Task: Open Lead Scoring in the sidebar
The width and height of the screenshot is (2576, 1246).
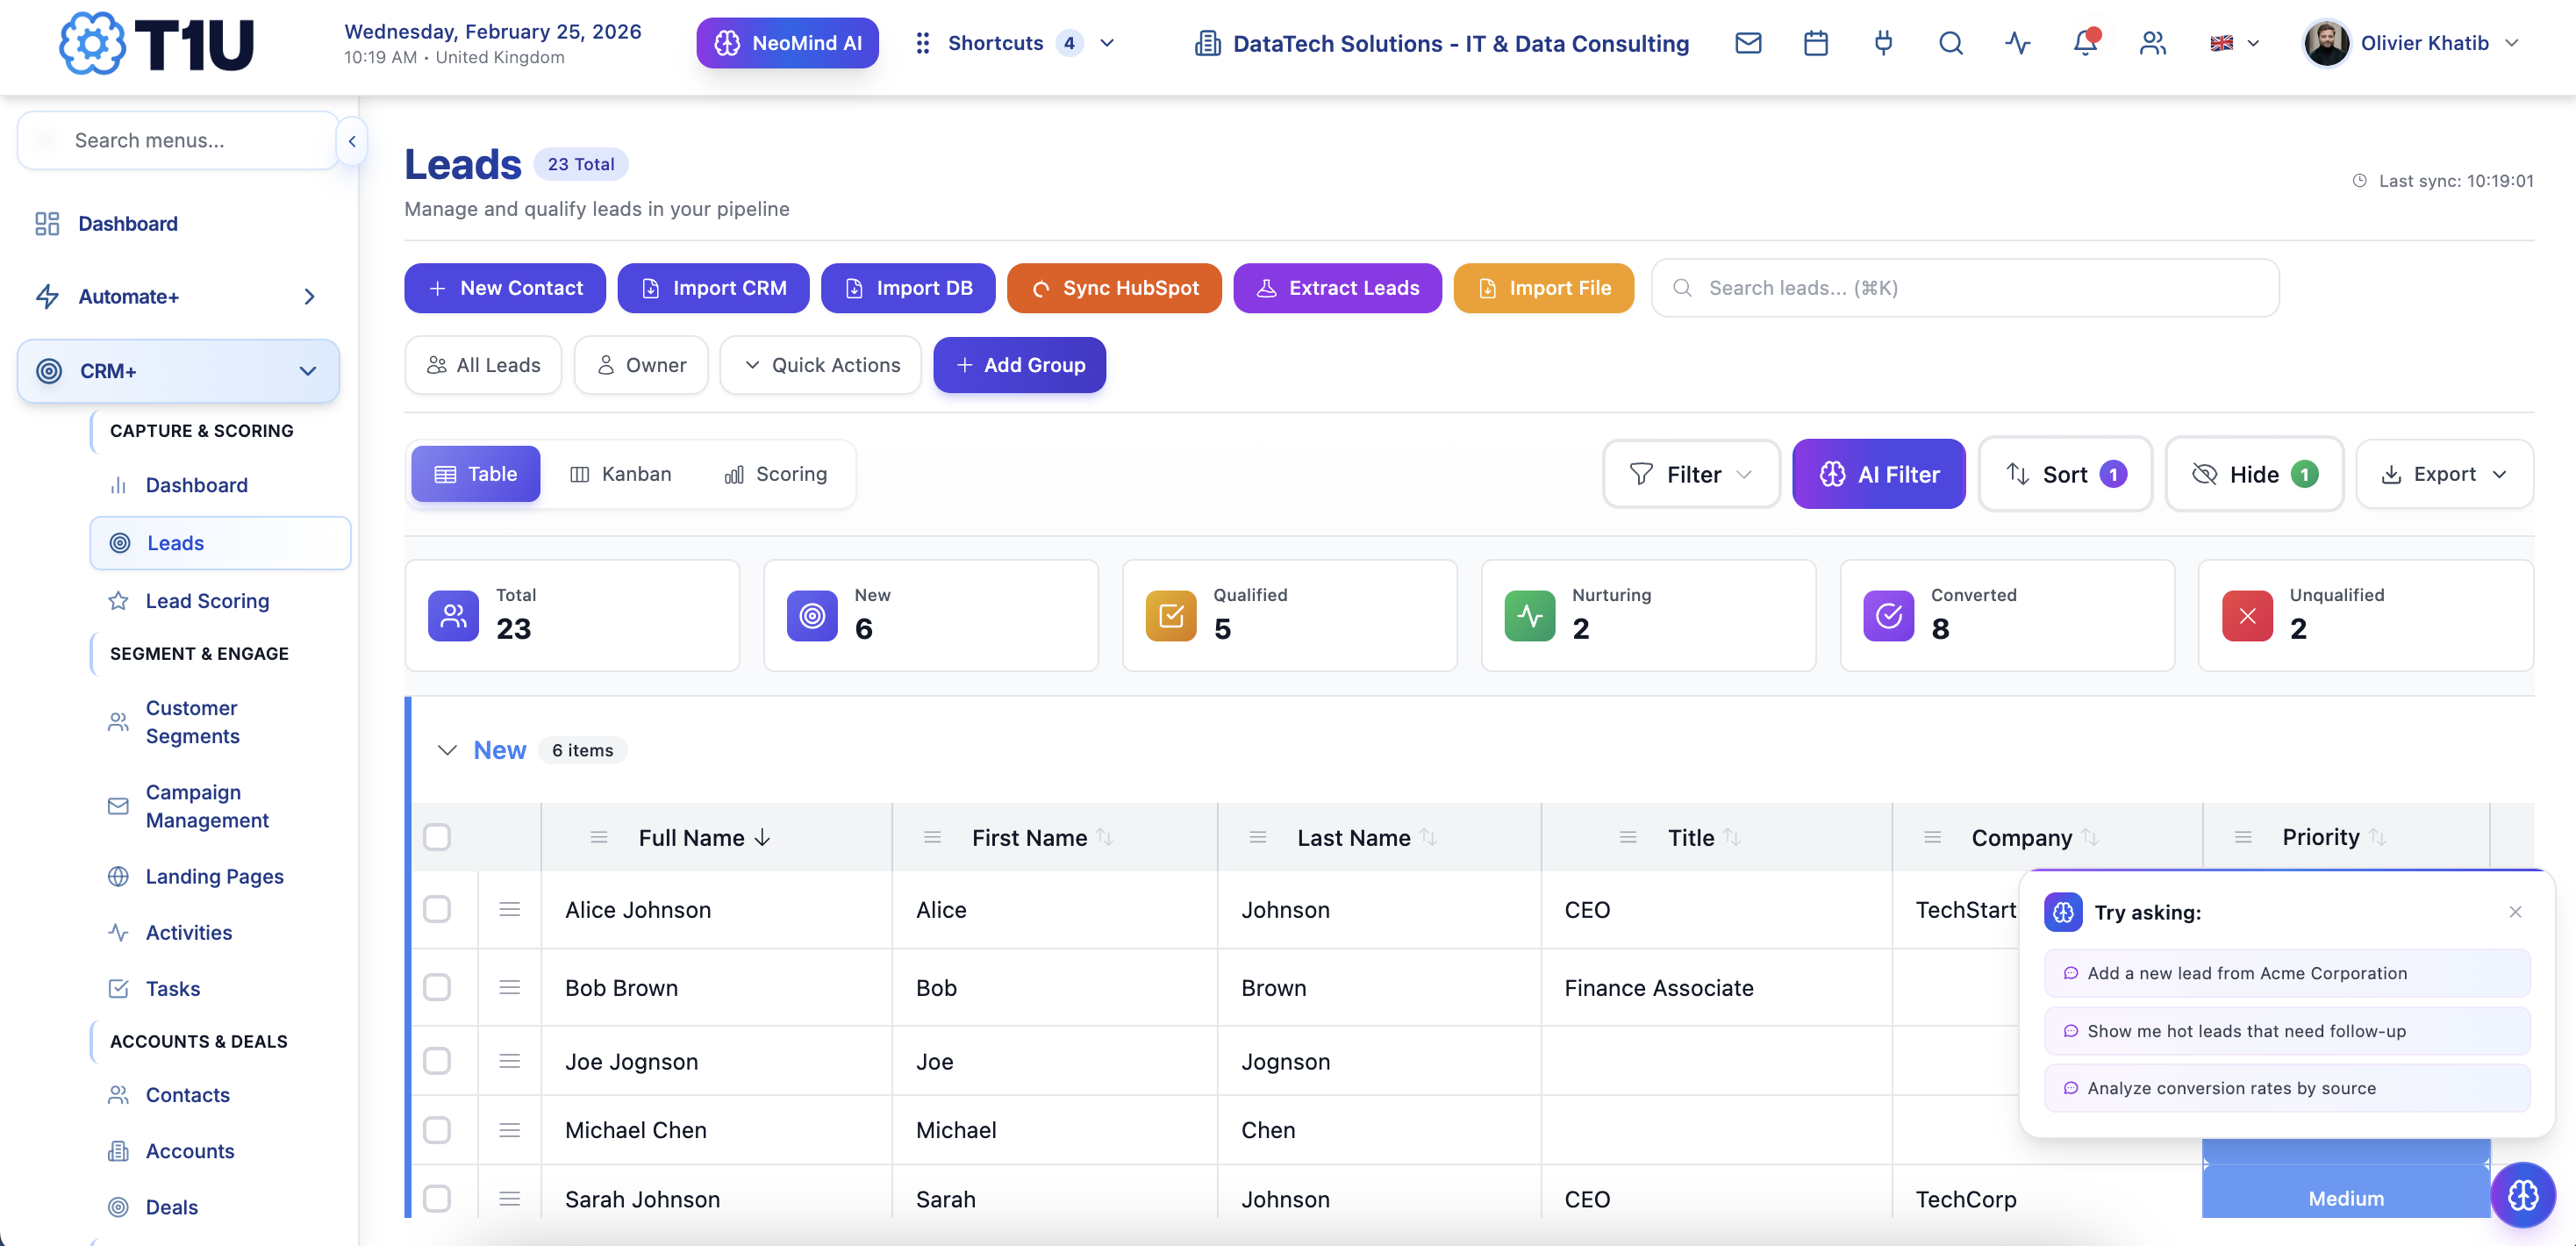Action: click(x=207, y=601)
